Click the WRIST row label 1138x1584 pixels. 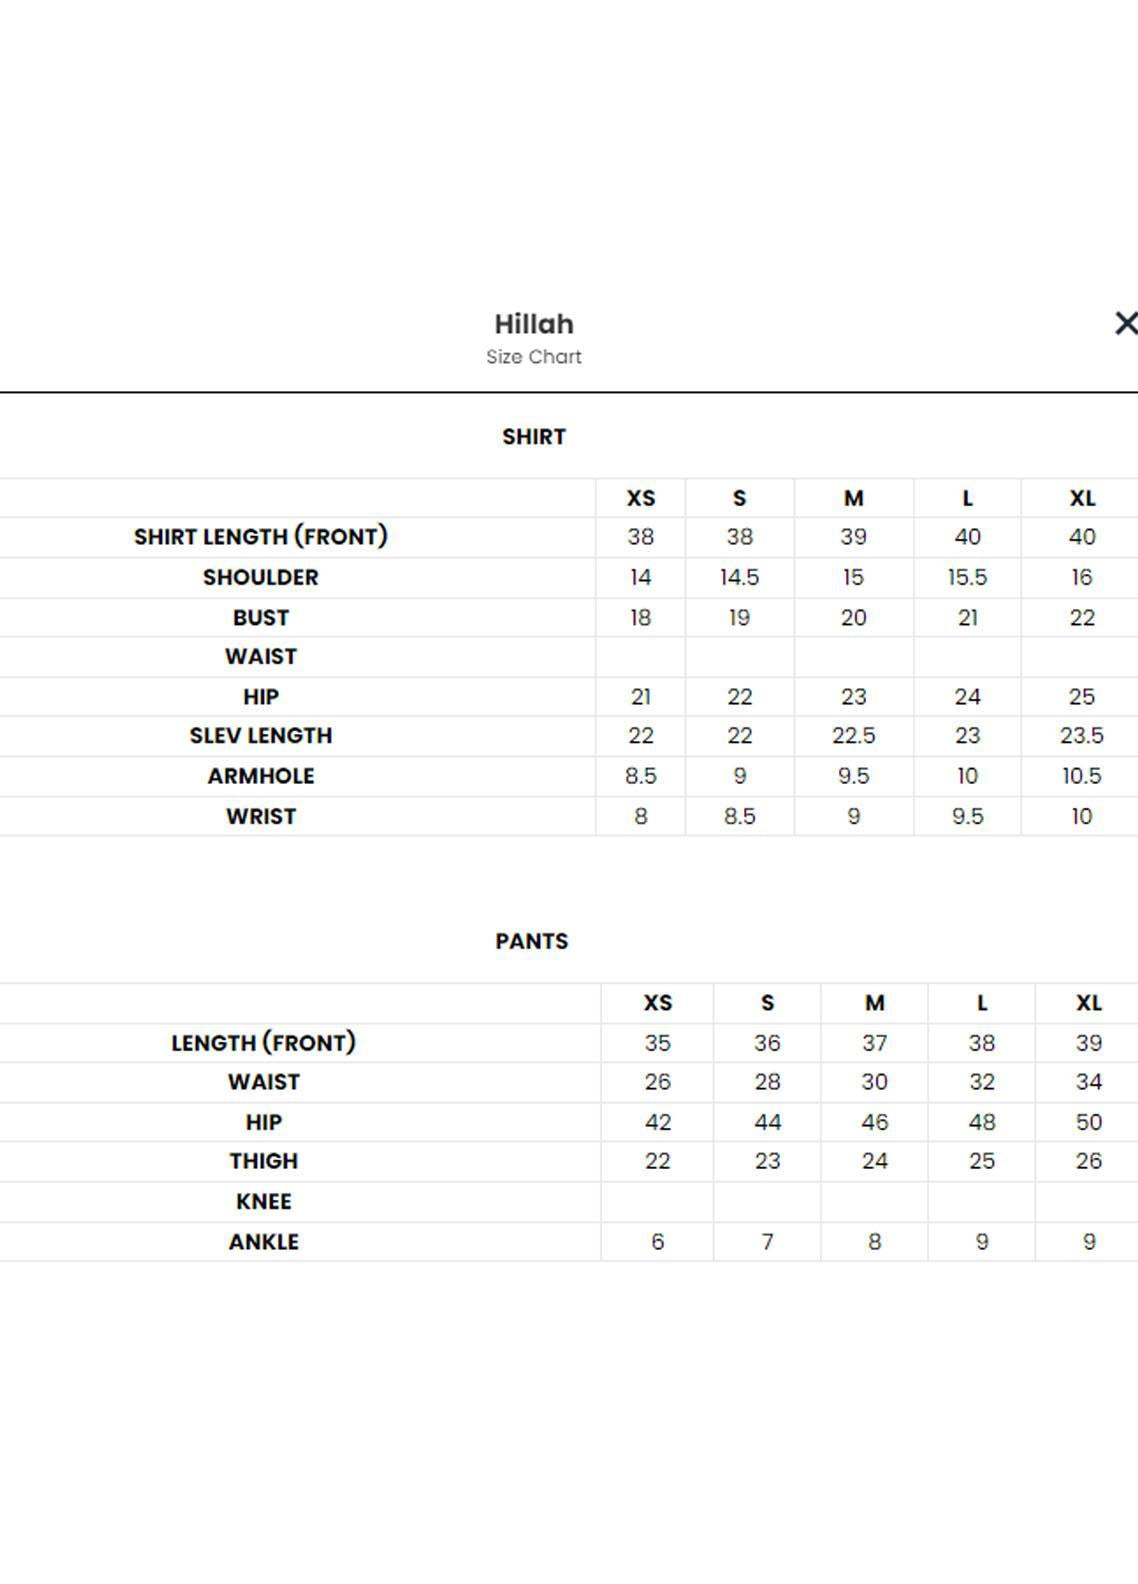[x=261, y=816]
